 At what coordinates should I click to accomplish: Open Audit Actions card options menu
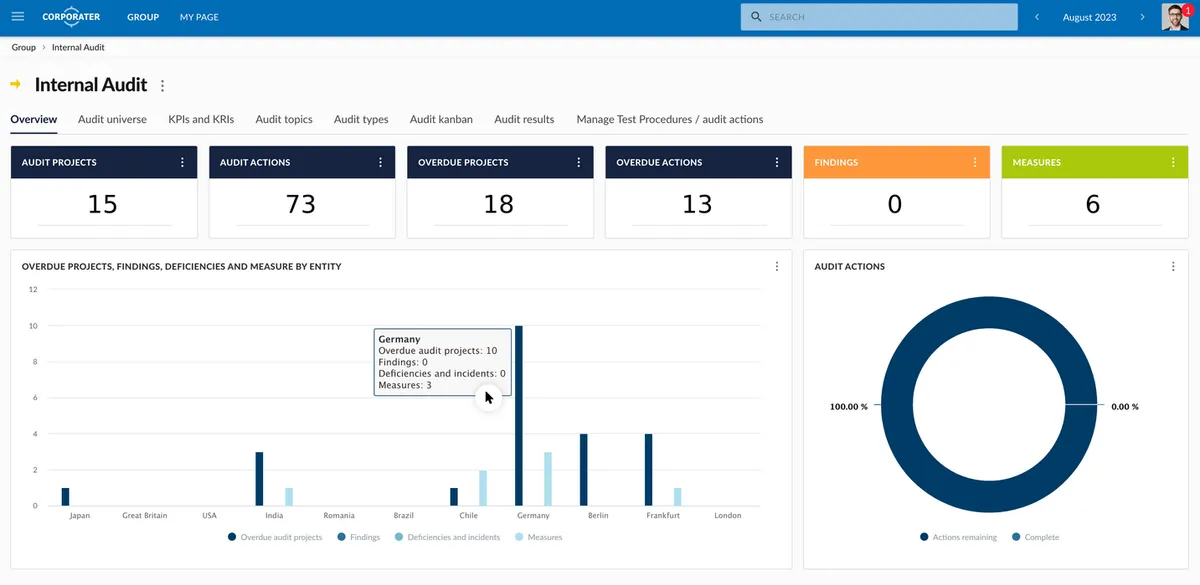point(380,162)
